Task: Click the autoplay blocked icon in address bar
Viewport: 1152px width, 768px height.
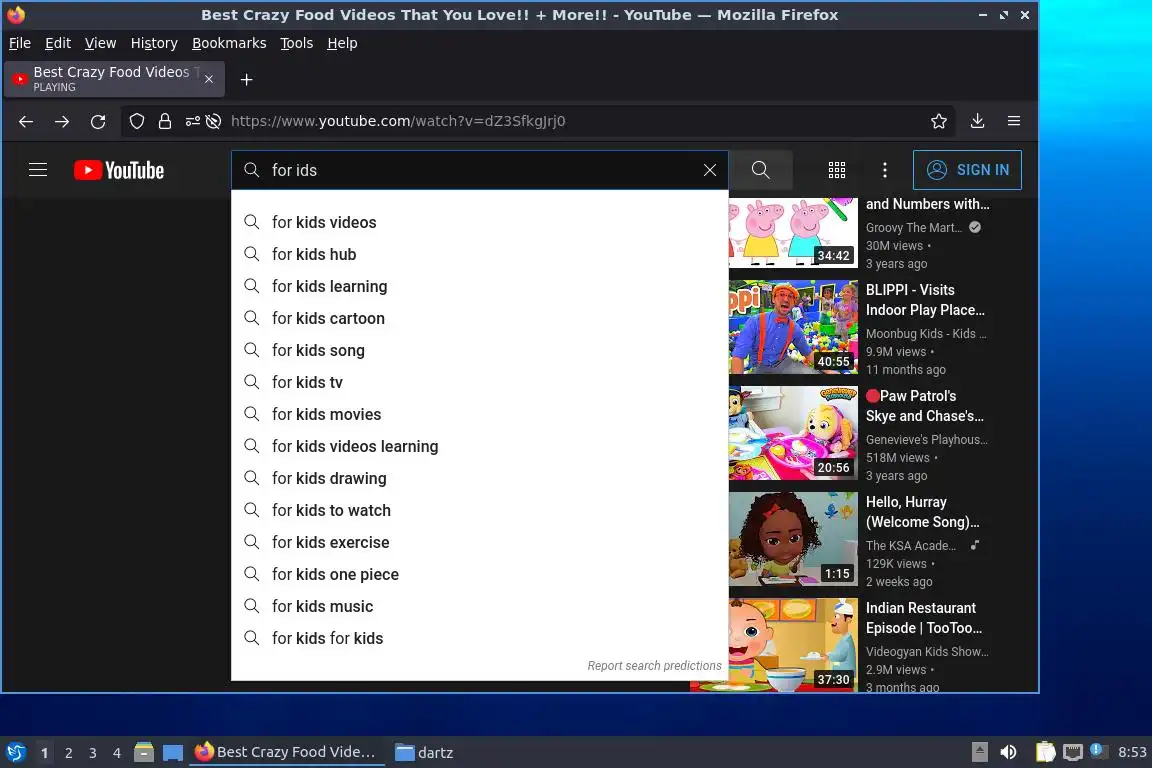Action: pos(213,121)
